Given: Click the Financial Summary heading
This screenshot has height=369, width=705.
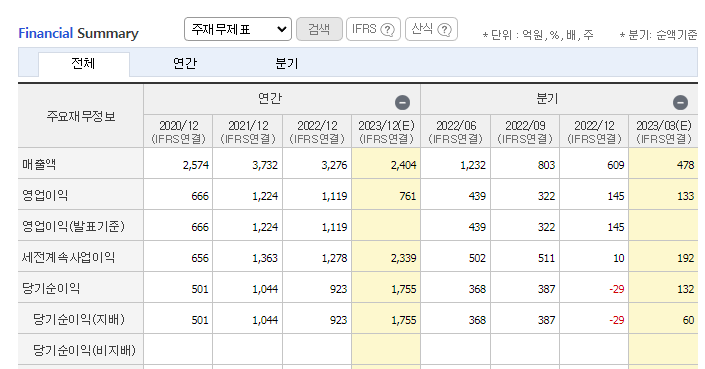Looking at the screenshot, I should [x=78, y=33].
